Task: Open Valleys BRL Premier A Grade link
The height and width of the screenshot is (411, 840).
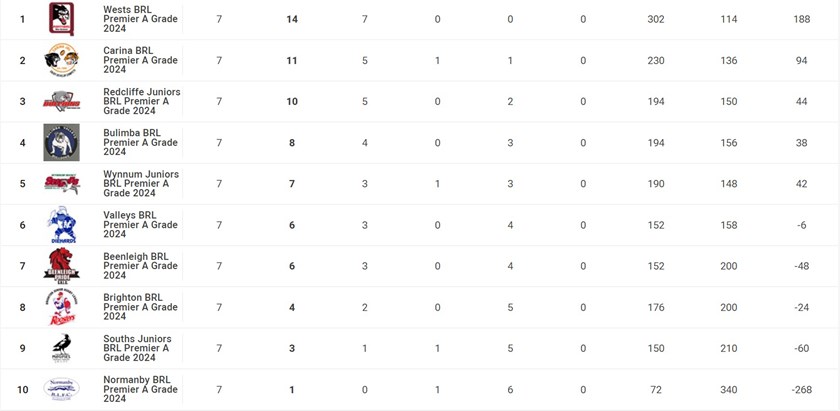Action: click(x=140, y=225)
